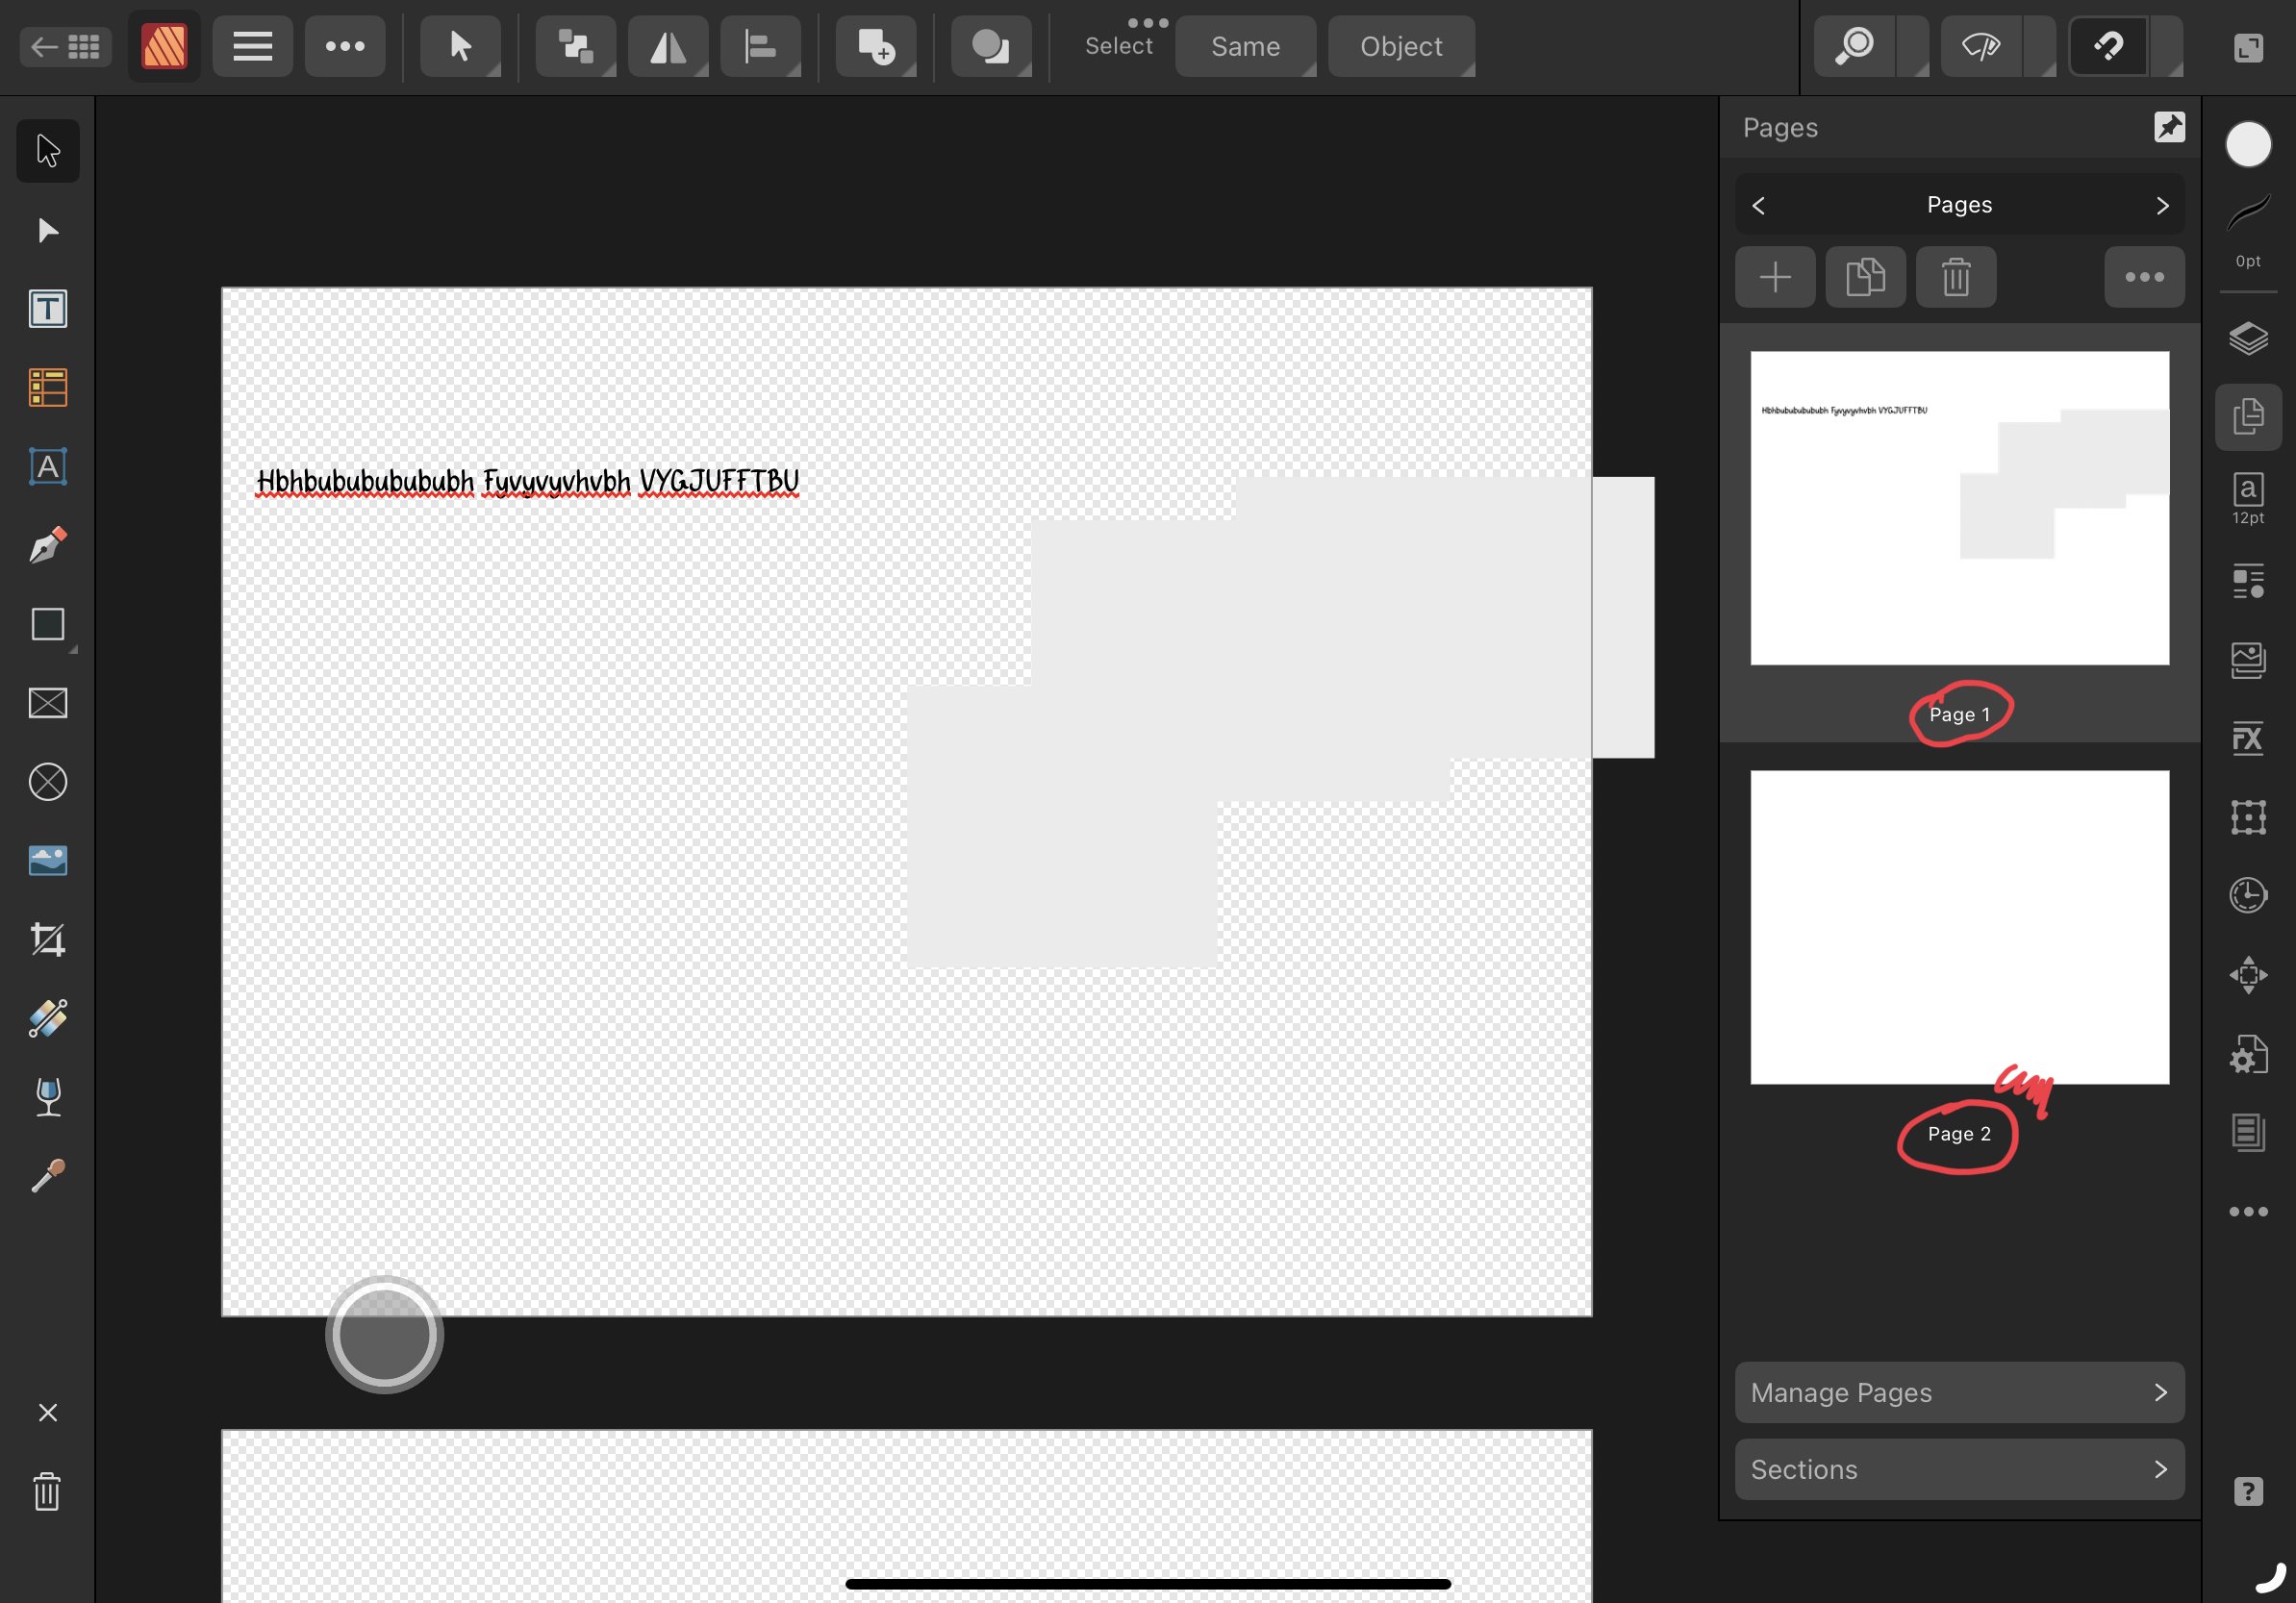Delete the selected page with trash icon
This screenshot has height=1603, width=2296.
[1955, 277]
